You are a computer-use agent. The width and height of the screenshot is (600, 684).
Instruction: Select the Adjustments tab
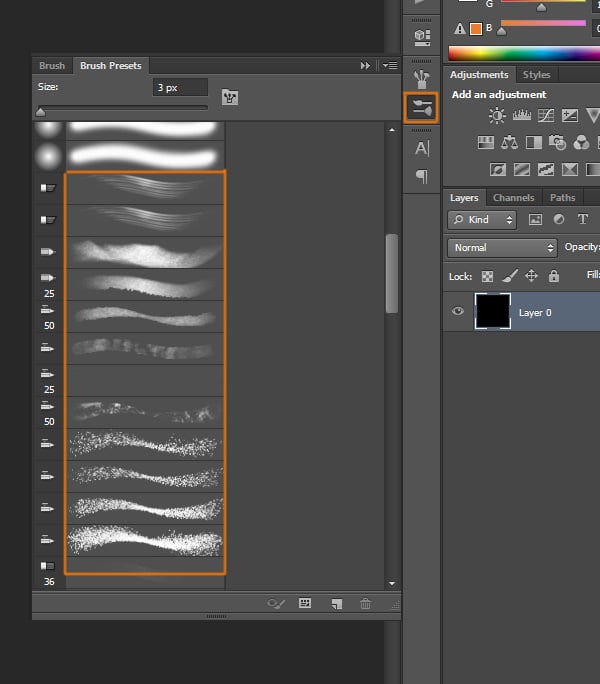479,75
